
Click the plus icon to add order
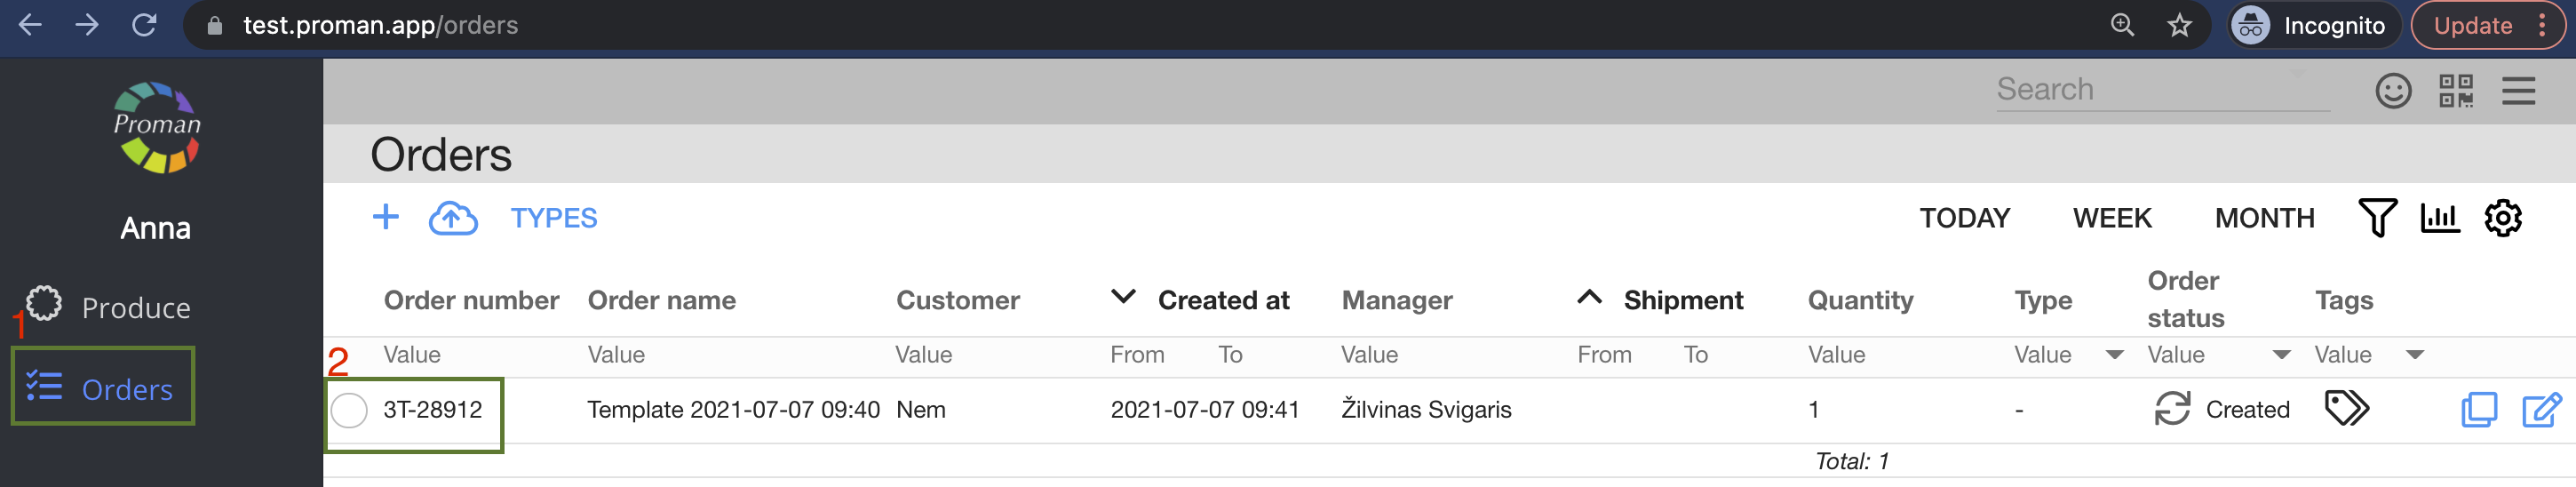(385, 217)
